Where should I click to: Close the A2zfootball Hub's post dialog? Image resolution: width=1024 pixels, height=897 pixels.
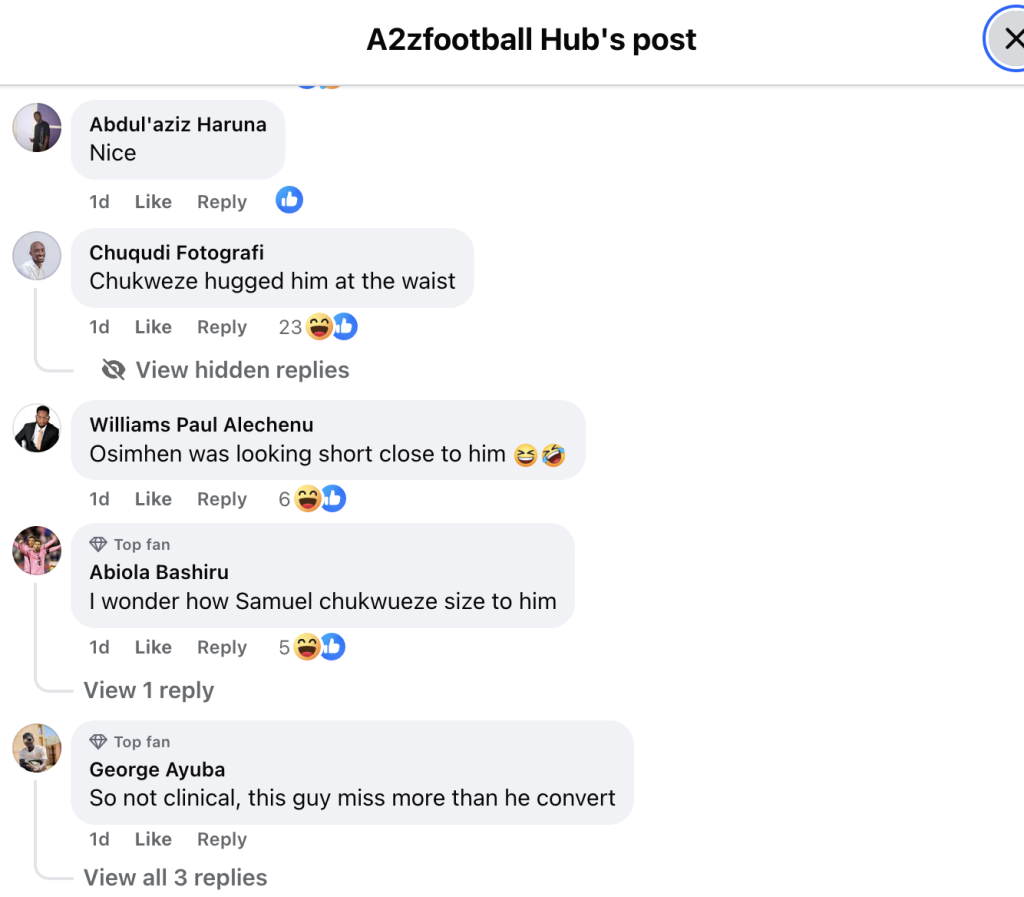(1011, 40)
